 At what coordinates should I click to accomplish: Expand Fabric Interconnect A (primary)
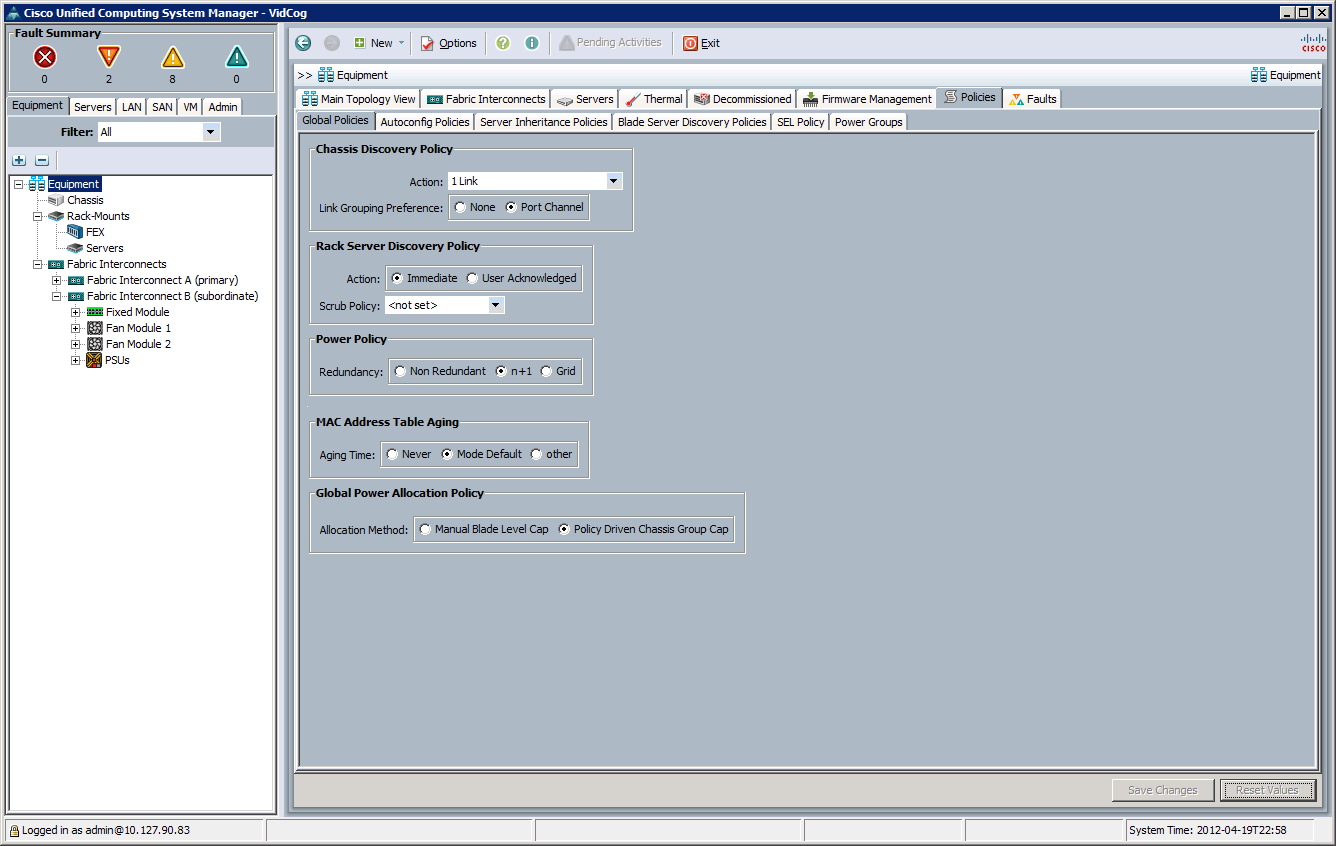[56, 280]
